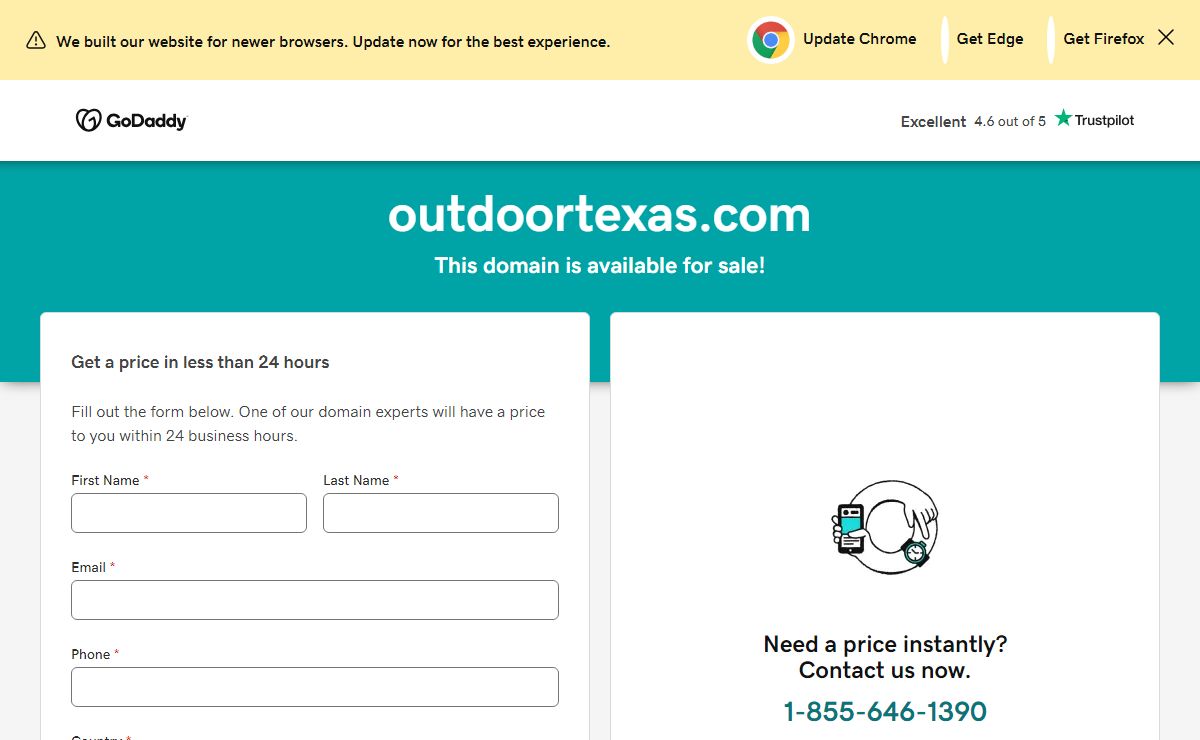This screenshot has width=1200, height=740.
Task: Call phone number 1-855-646-1390 link
Action: click(x=885, y=711)
